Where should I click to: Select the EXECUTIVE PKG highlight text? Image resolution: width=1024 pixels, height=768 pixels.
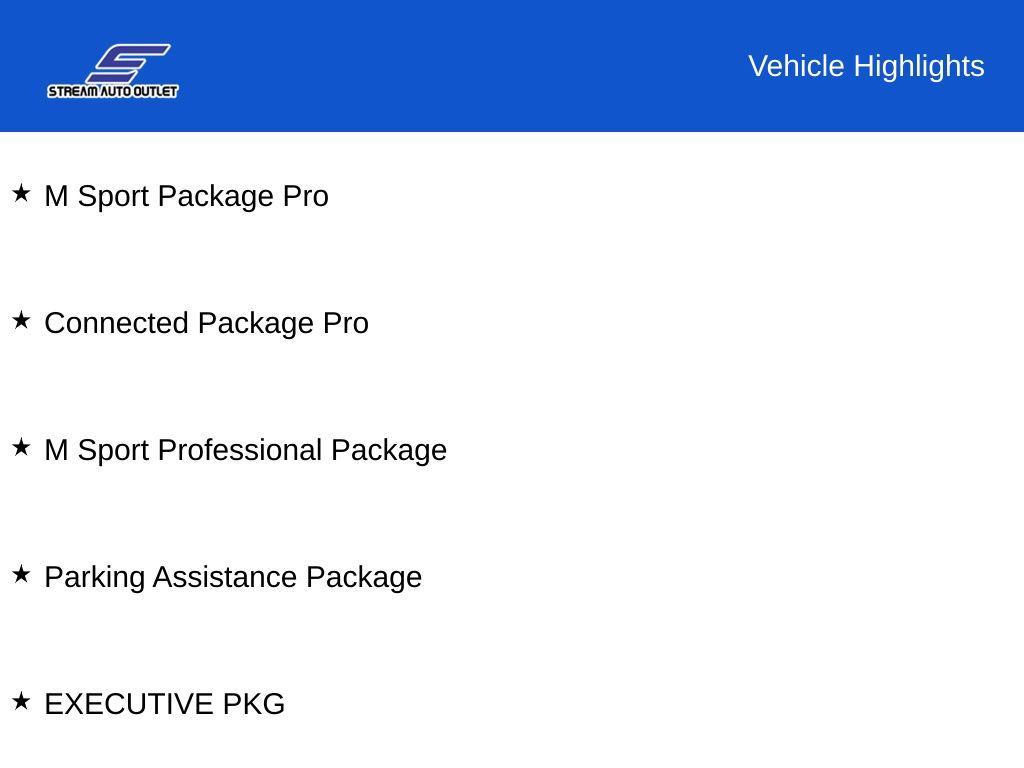[x=164, y=704]
